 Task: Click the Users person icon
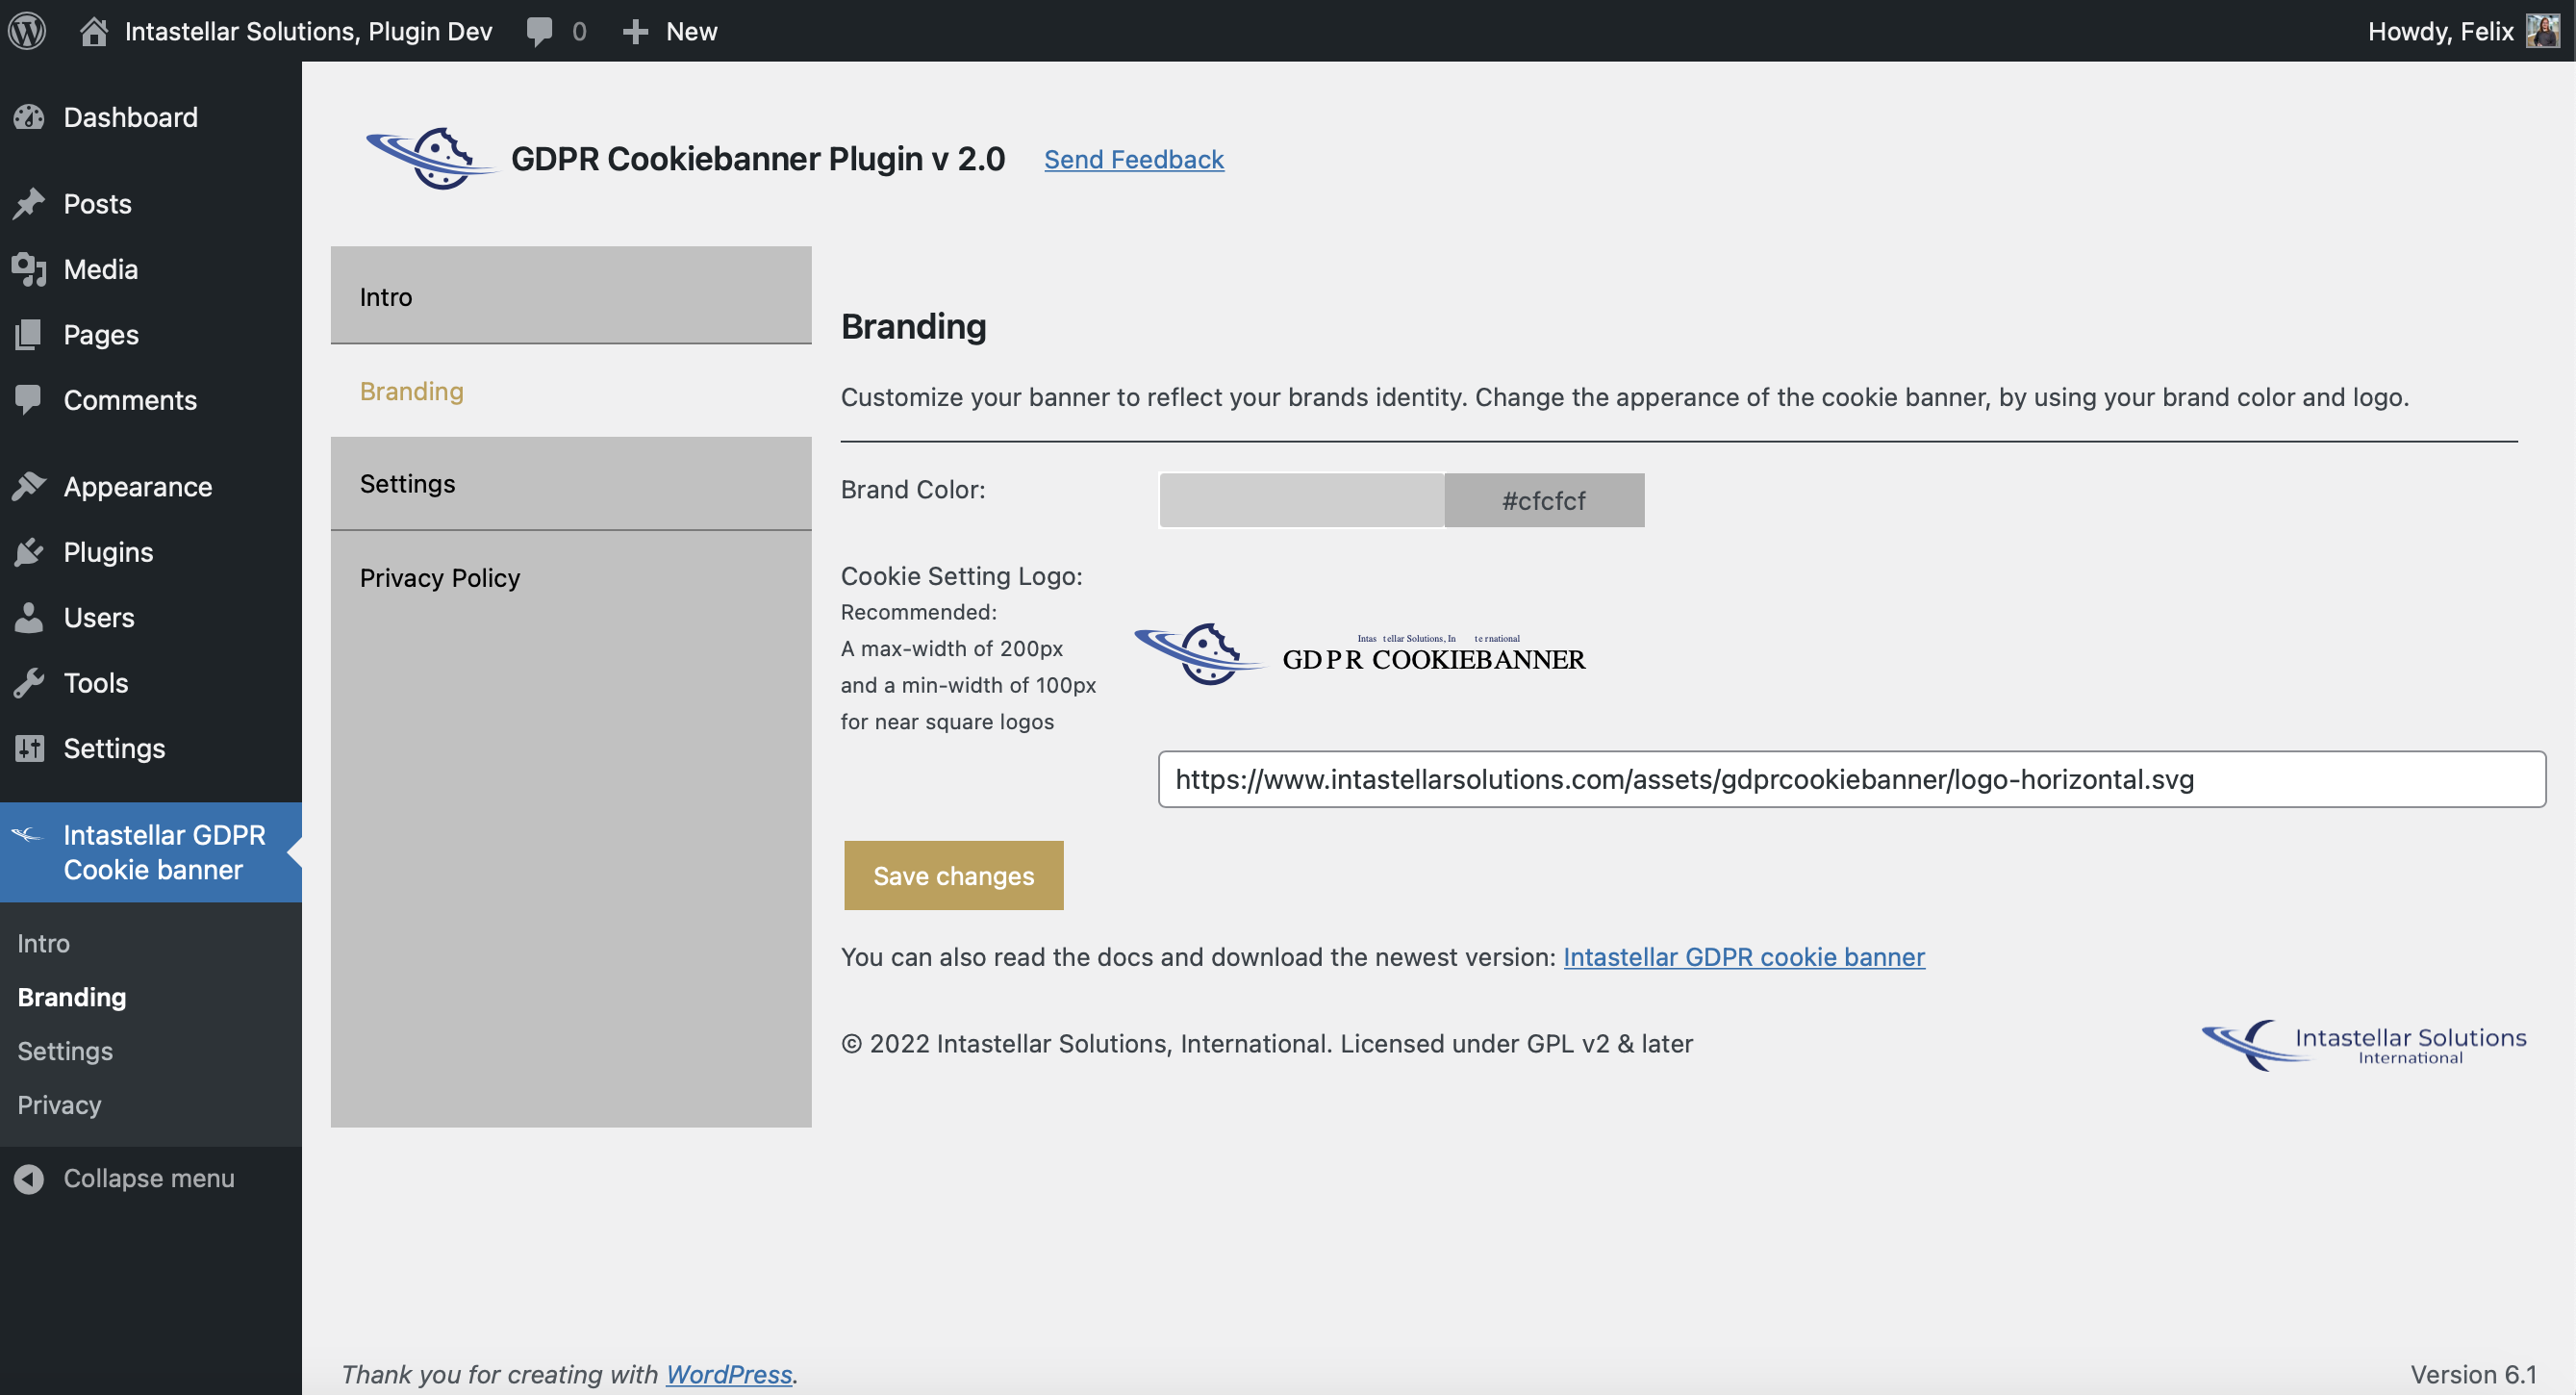click(x=29, y=618)
